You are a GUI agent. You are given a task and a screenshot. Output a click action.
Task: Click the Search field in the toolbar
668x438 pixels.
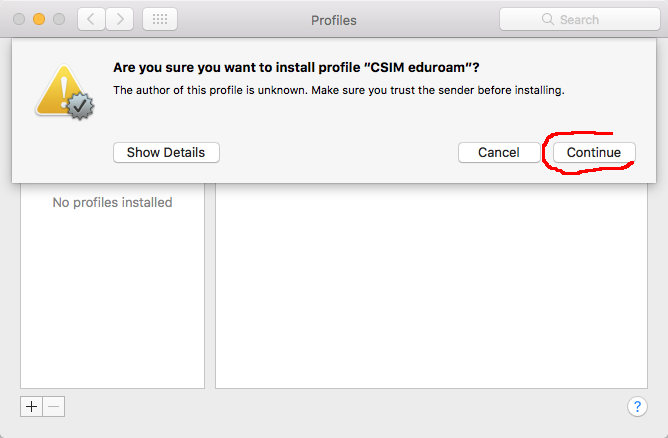point(580,19)
